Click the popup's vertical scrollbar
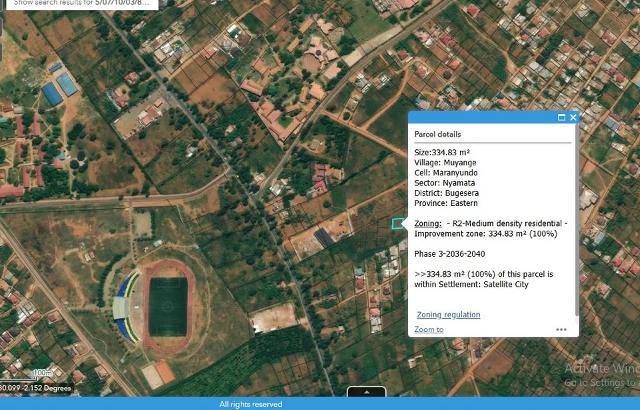Screen dimensions: 640x410 576,221
